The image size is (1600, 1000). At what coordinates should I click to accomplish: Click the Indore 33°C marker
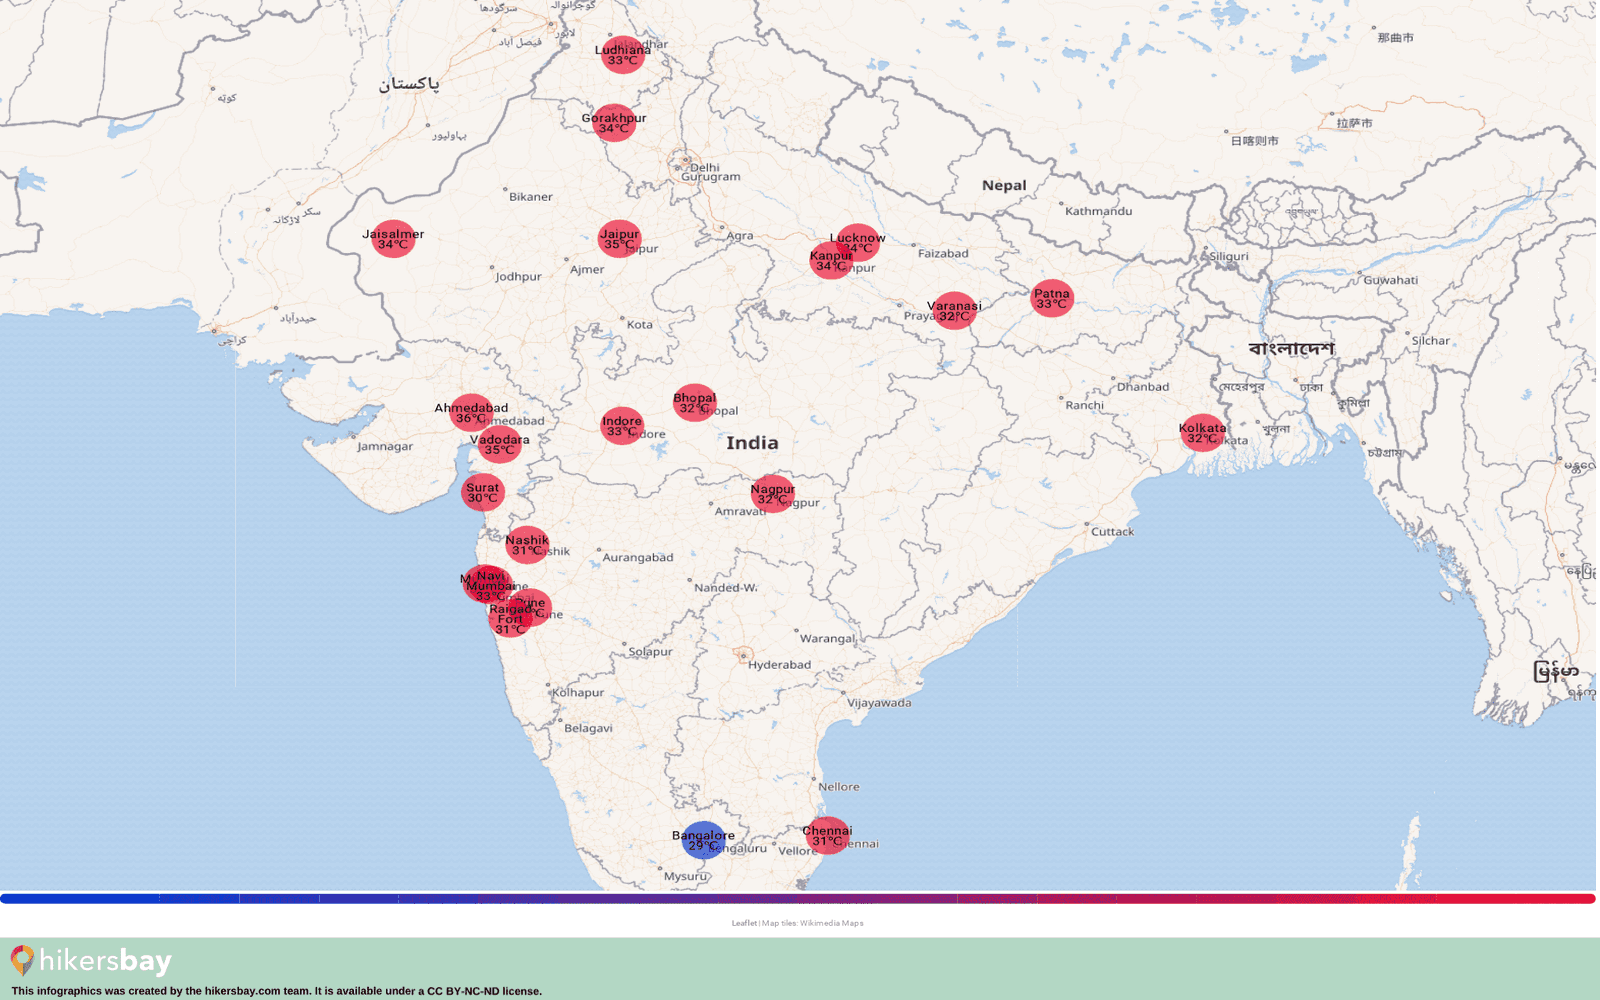click(622, 426)
